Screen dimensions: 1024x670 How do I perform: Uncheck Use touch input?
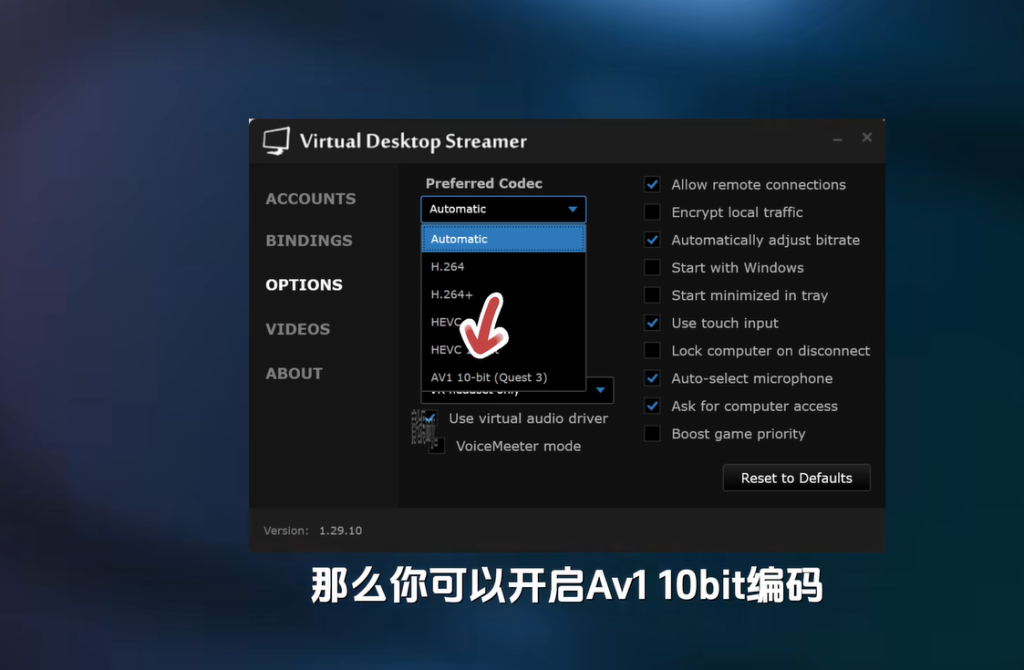[x=652, y=323]
